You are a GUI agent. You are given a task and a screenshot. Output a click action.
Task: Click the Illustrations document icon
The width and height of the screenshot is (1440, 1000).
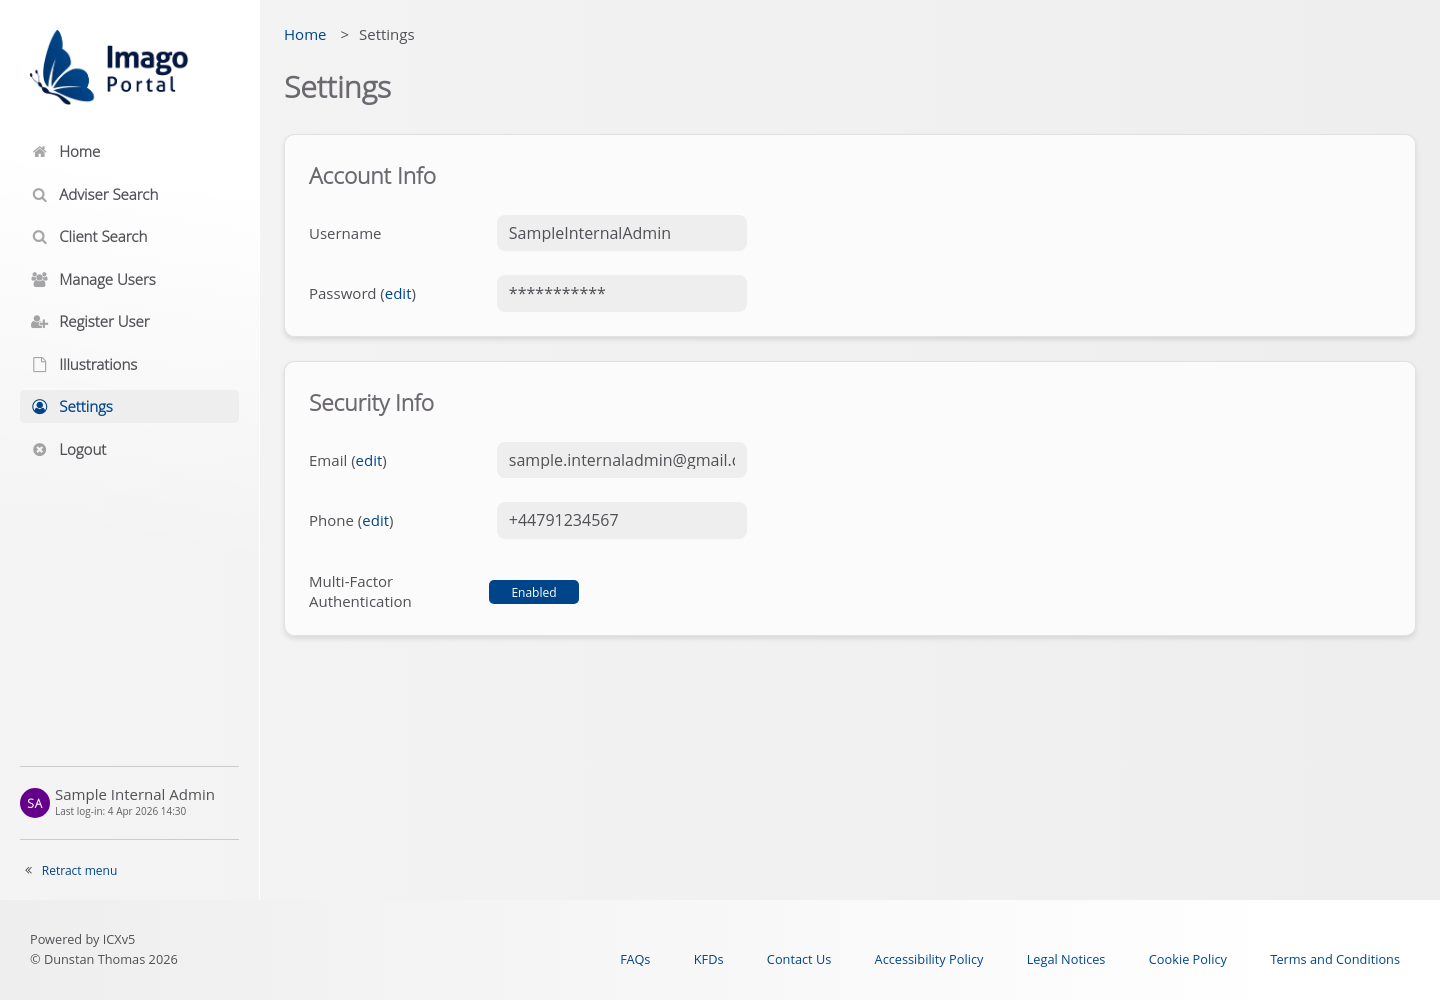40,365
